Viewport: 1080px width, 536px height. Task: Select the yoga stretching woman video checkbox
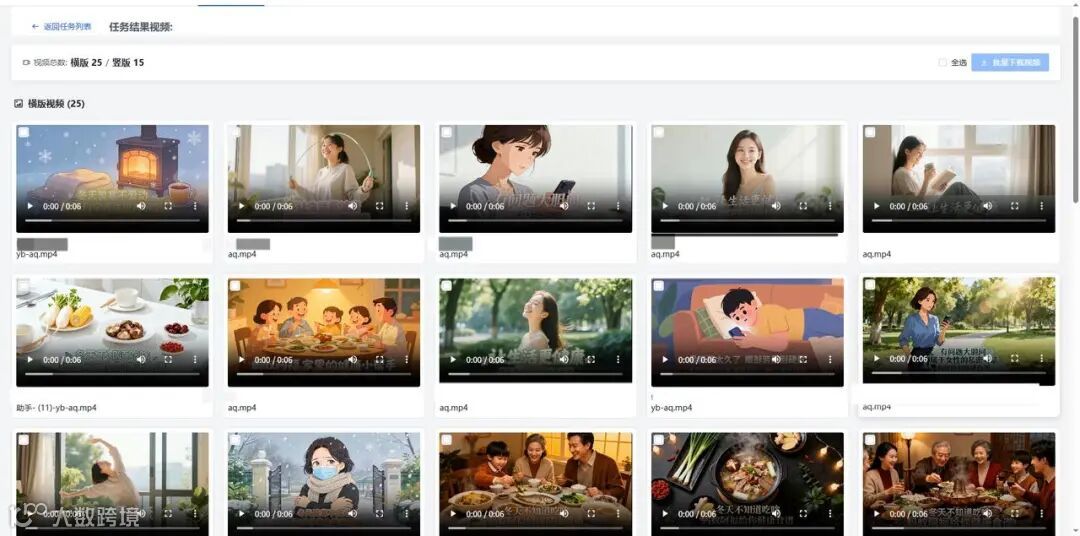tap(23, 440)
